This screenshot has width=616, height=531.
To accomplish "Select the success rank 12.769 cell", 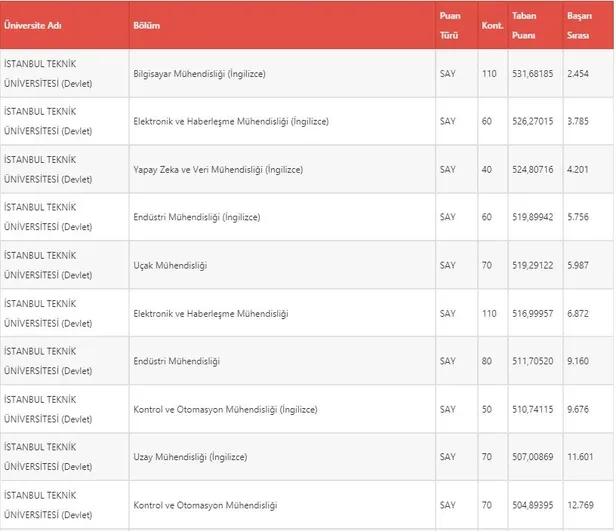I will [581, 505].
